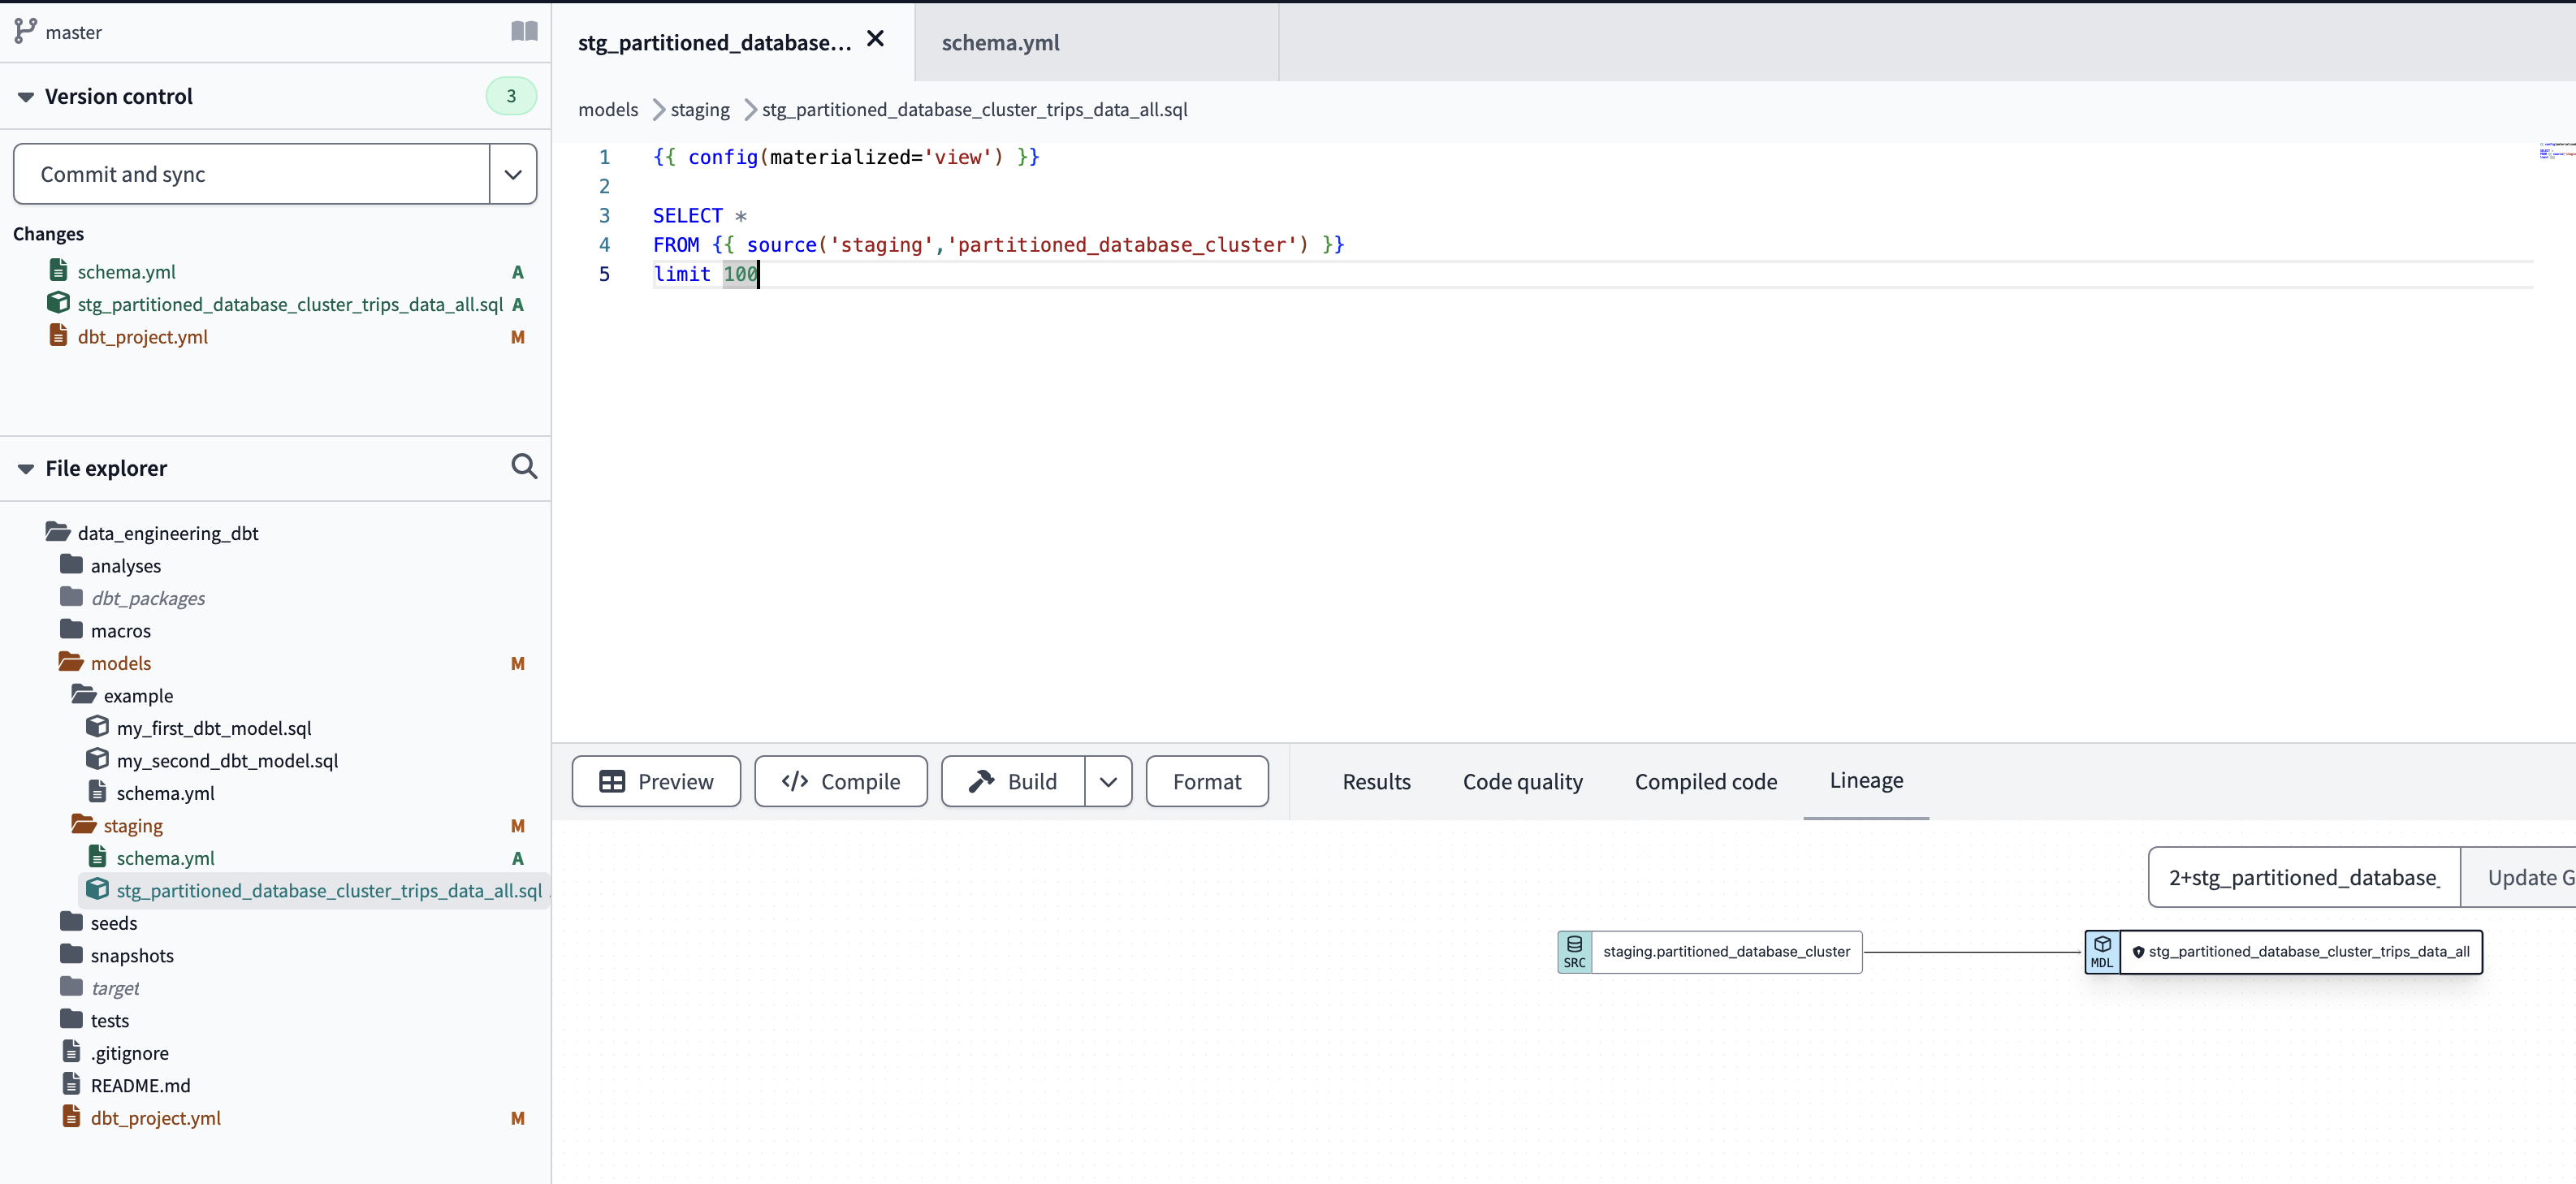Screen dimensions: 2576x1184
Task: Click my_second_dbt_model.sql cube icon
Action: 97,759
